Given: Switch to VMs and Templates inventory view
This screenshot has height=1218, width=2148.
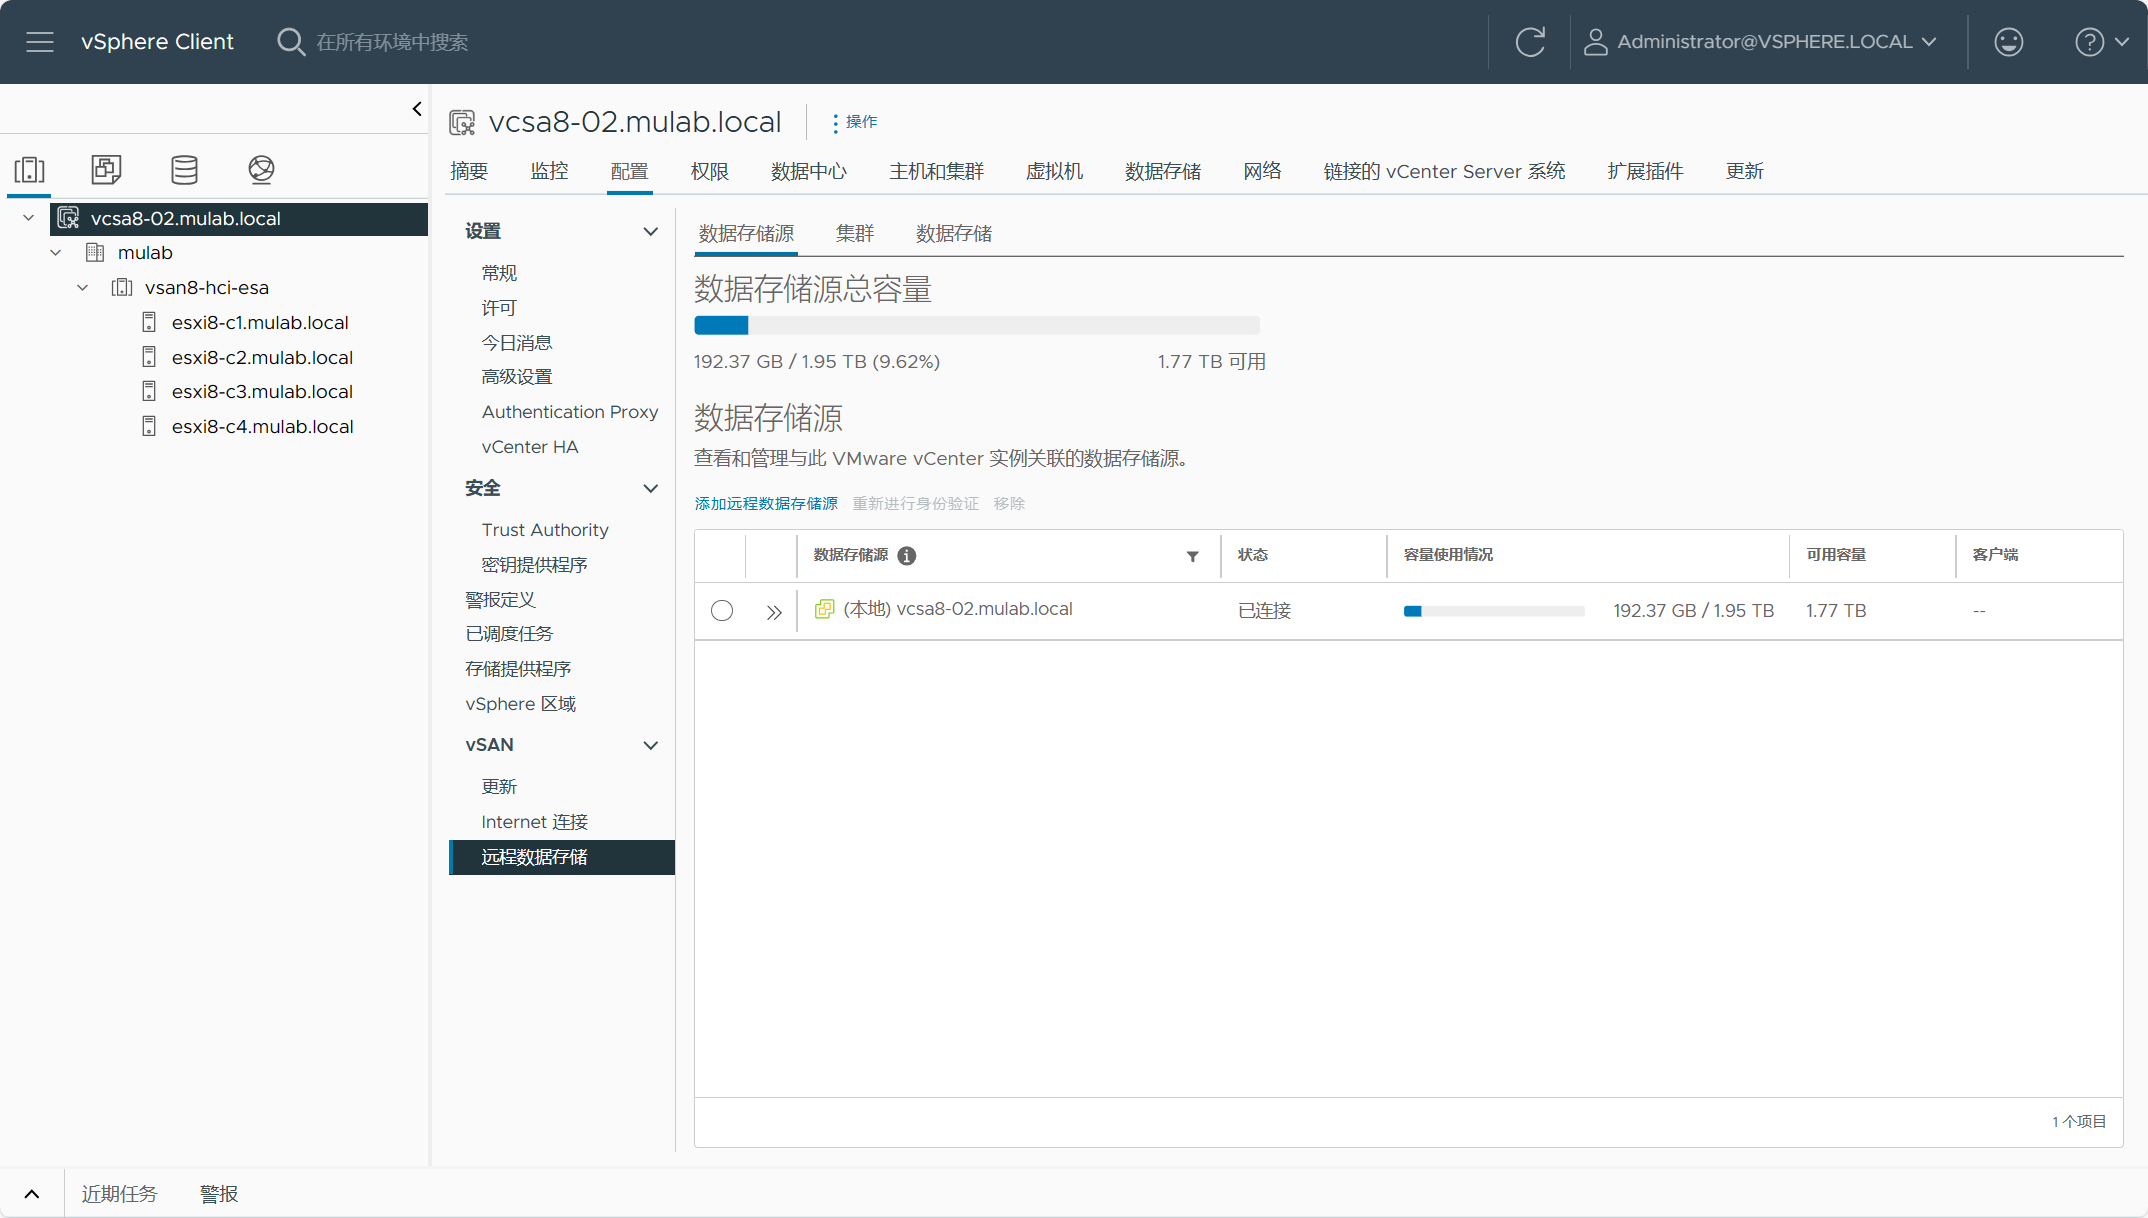Looking at the screenshot, I should tap(106, 169).
